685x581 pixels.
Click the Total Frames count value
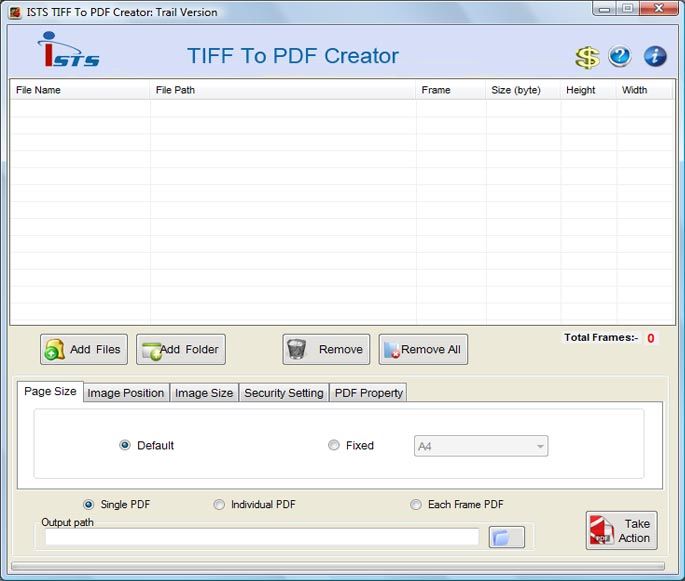[x=650, y=338]
